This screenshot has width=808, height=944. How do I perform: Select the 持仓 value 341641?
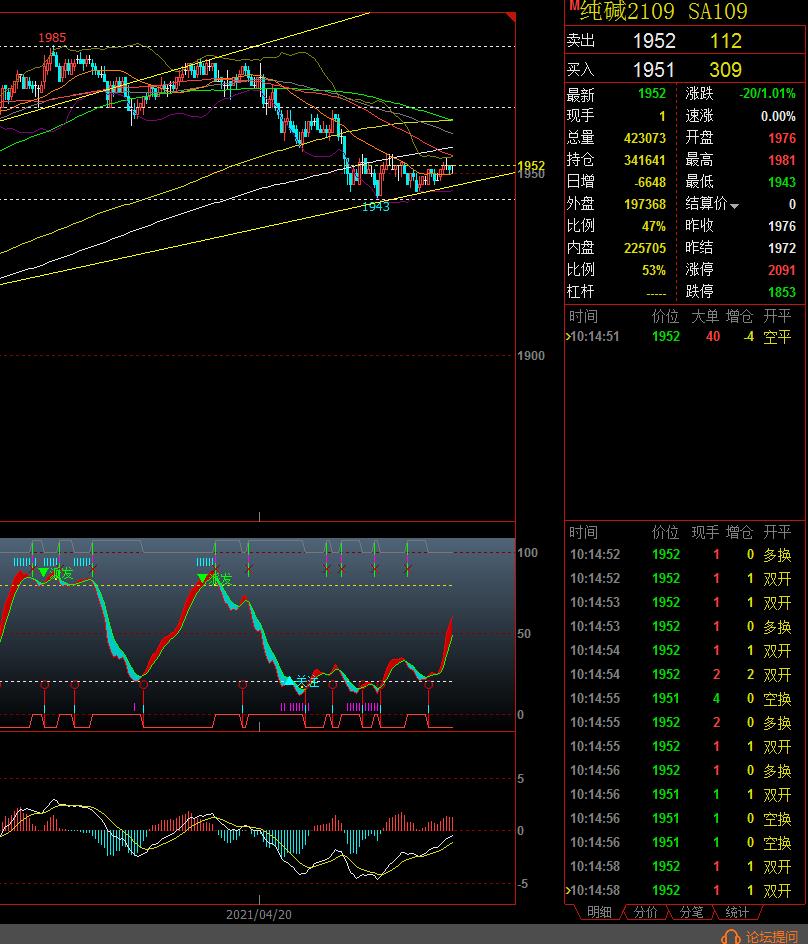click(x=645, y=160)
